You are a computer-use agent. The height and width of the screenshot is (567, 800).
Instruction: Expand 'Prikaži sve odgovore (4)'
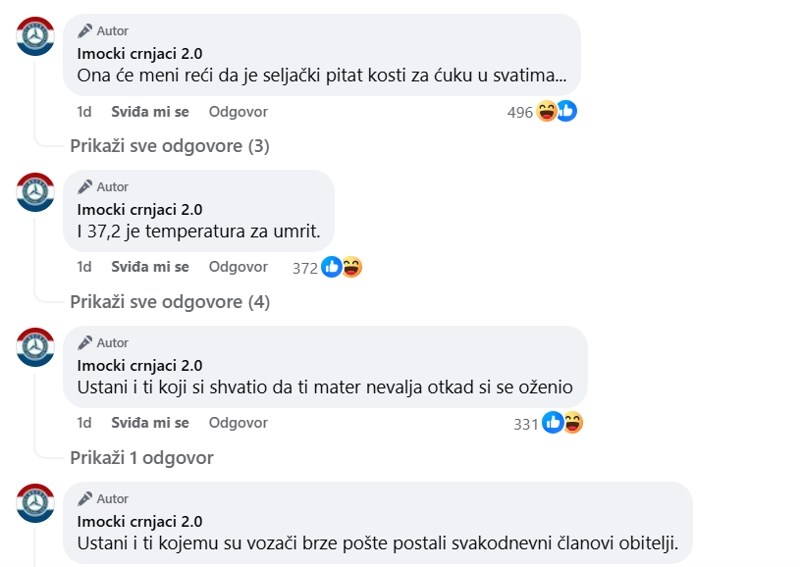click(x=170, y=302)
